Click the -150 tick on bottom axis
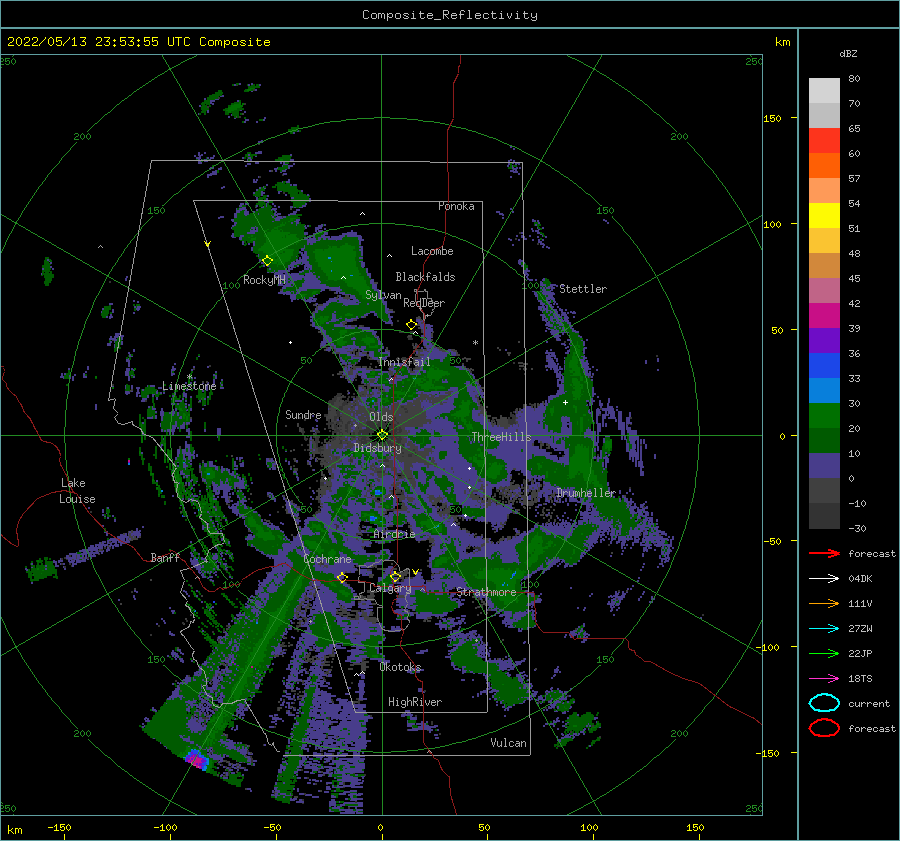Image resolution: width=900 pixels, height=841 pixels. pos(59,828)
